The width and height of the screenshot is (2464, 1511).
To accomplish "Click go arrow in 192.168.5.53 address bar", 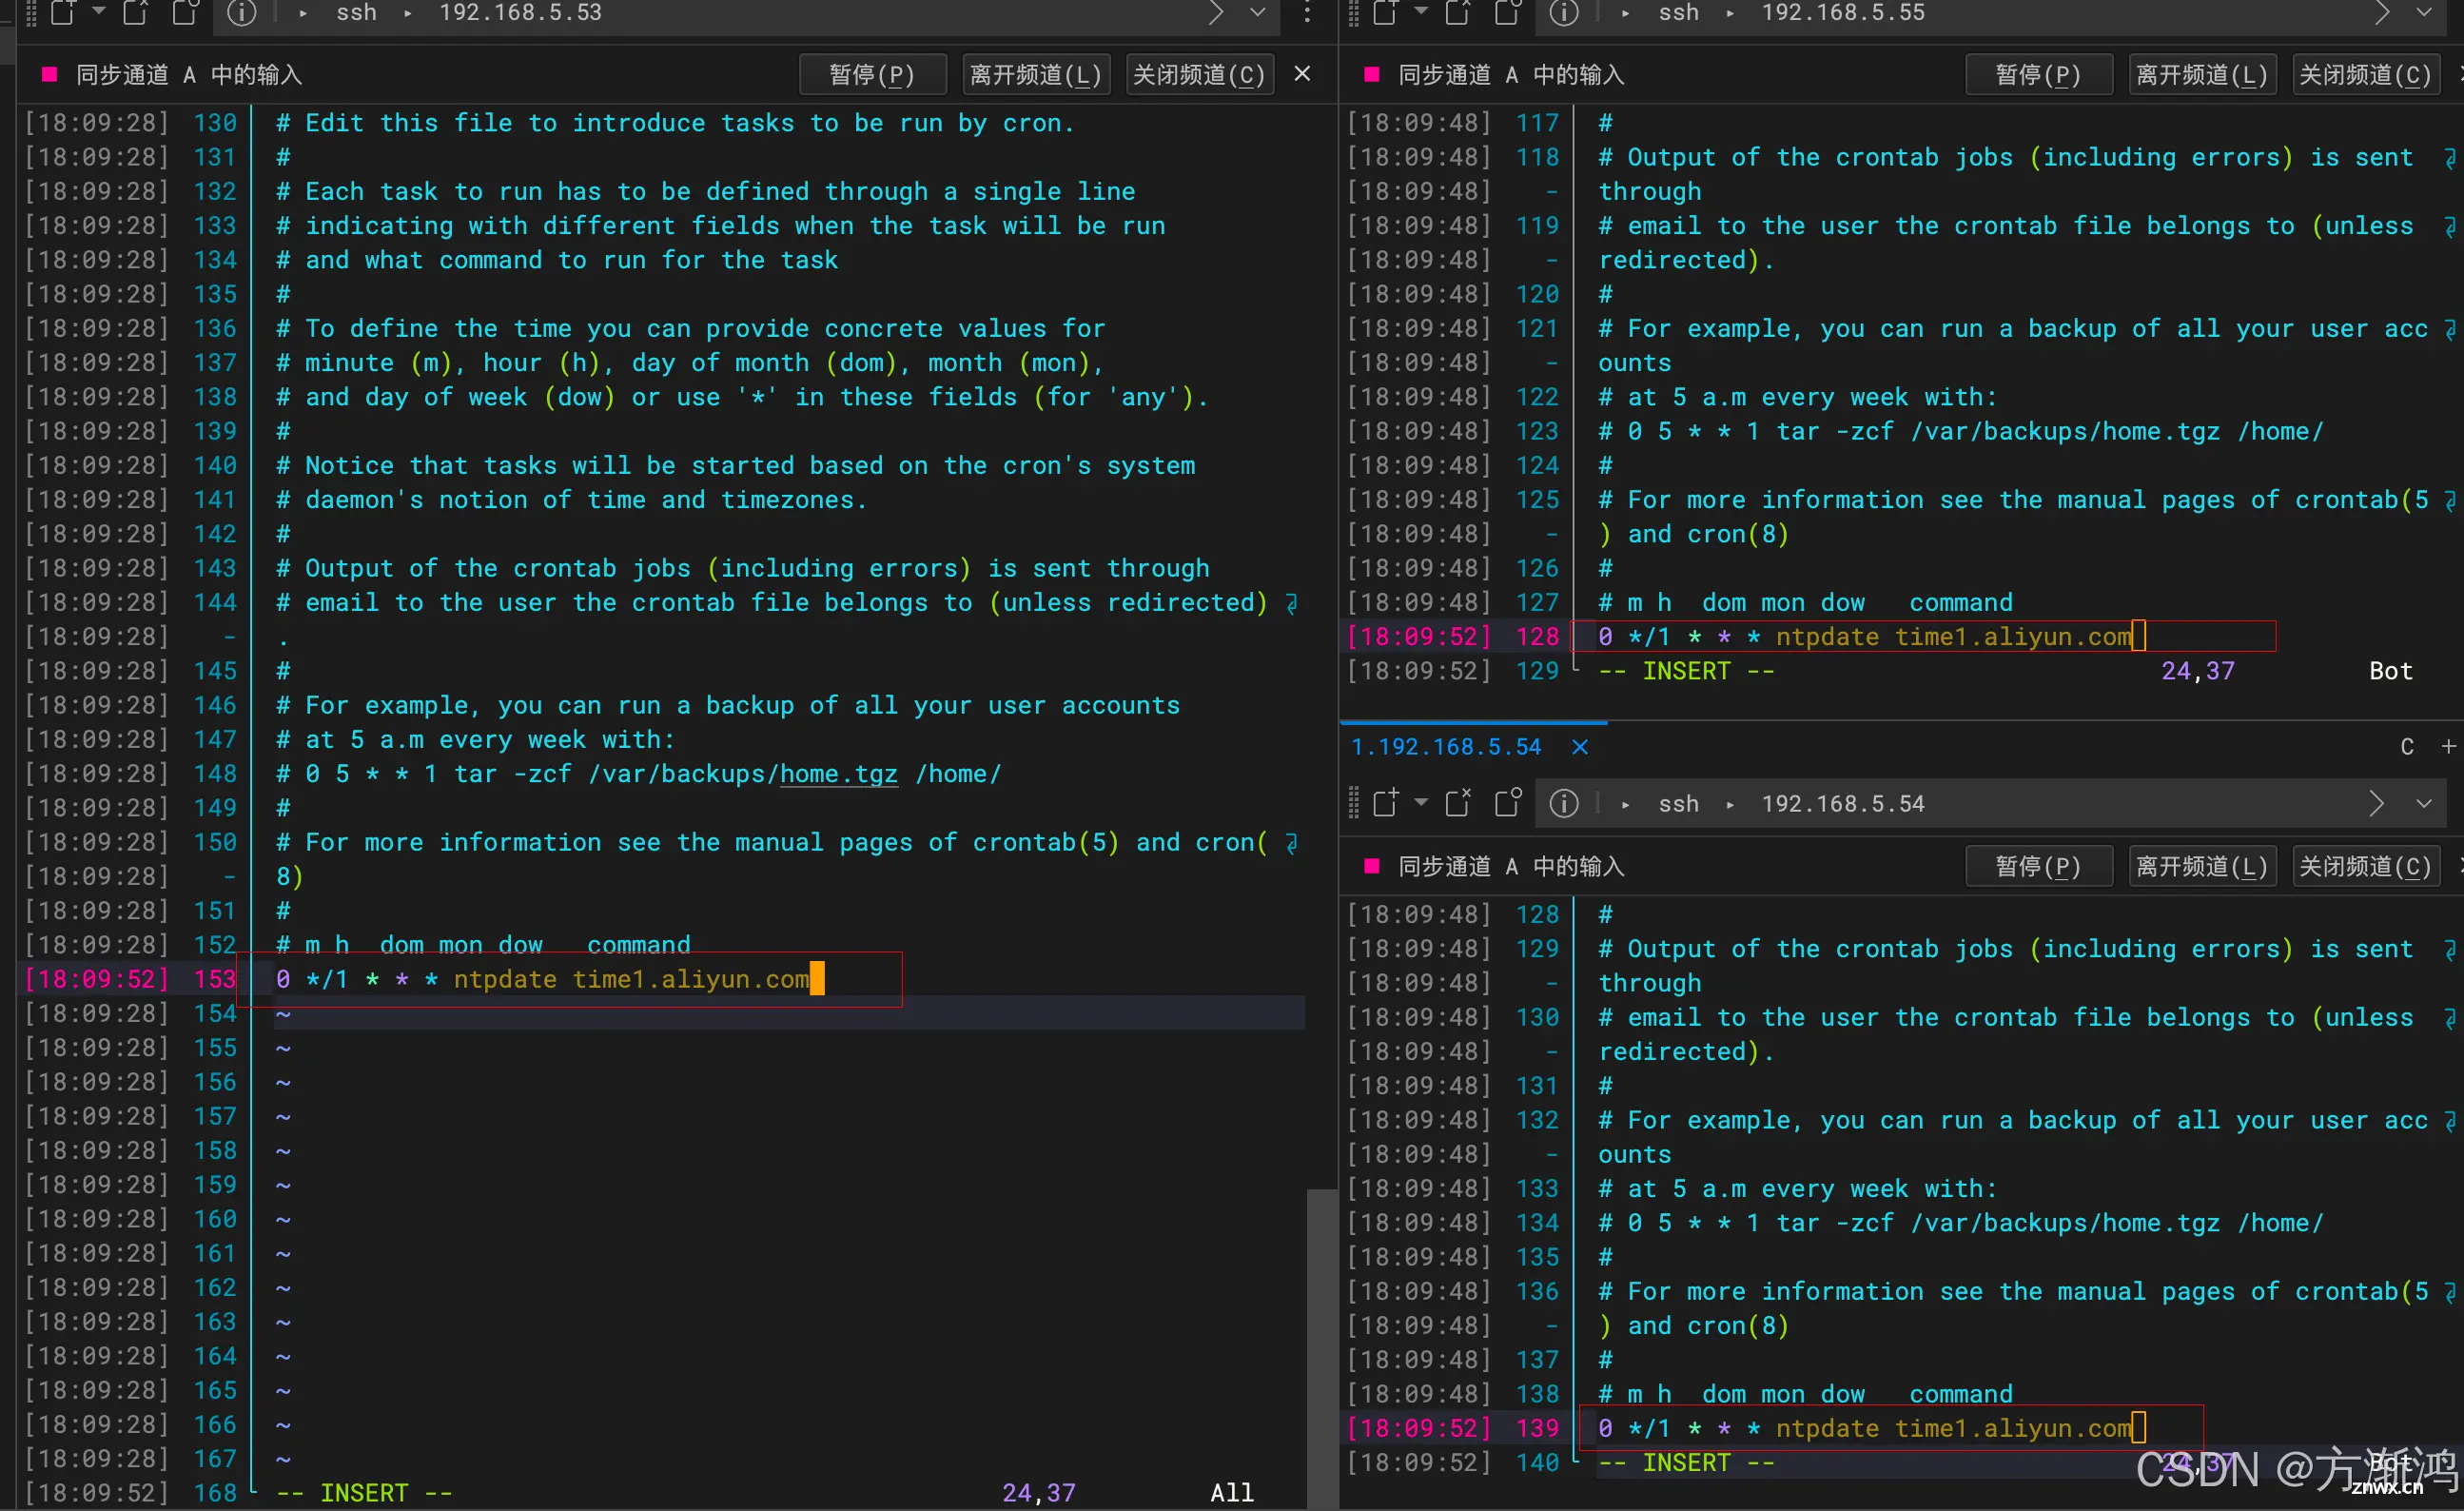I will (x=1216, y=12).
